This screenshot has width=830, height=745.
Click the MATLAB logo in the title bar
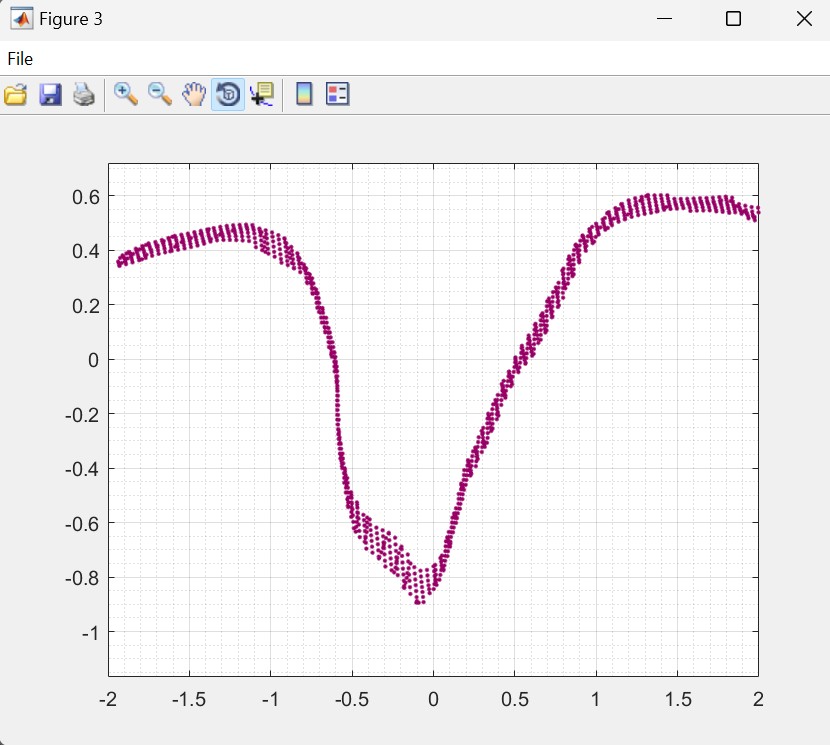[x=20, y=19]
